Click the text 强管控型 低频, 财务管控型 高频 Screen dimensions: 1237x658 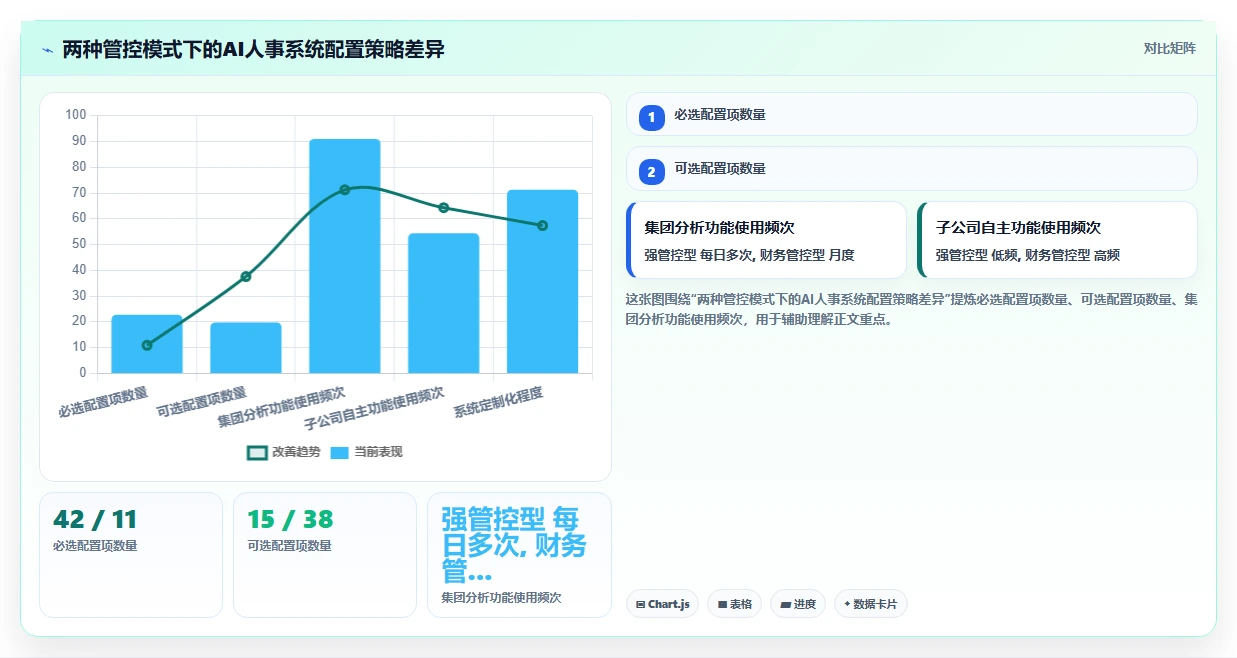coord(1028,255)
